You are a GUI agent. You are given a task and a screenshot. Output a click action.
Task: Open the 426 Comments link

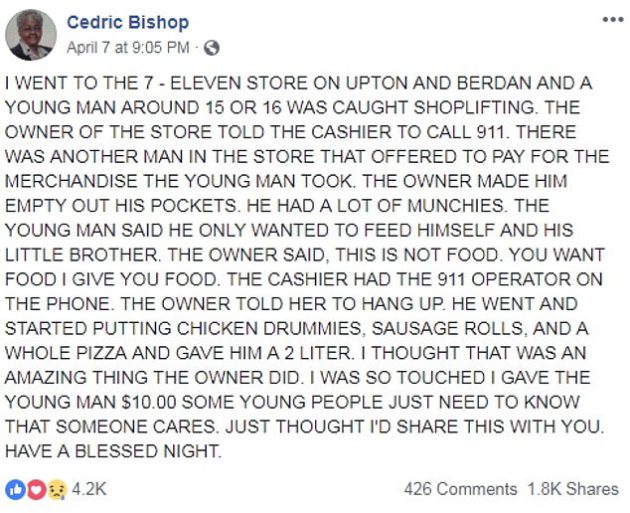tap(460, 489)
